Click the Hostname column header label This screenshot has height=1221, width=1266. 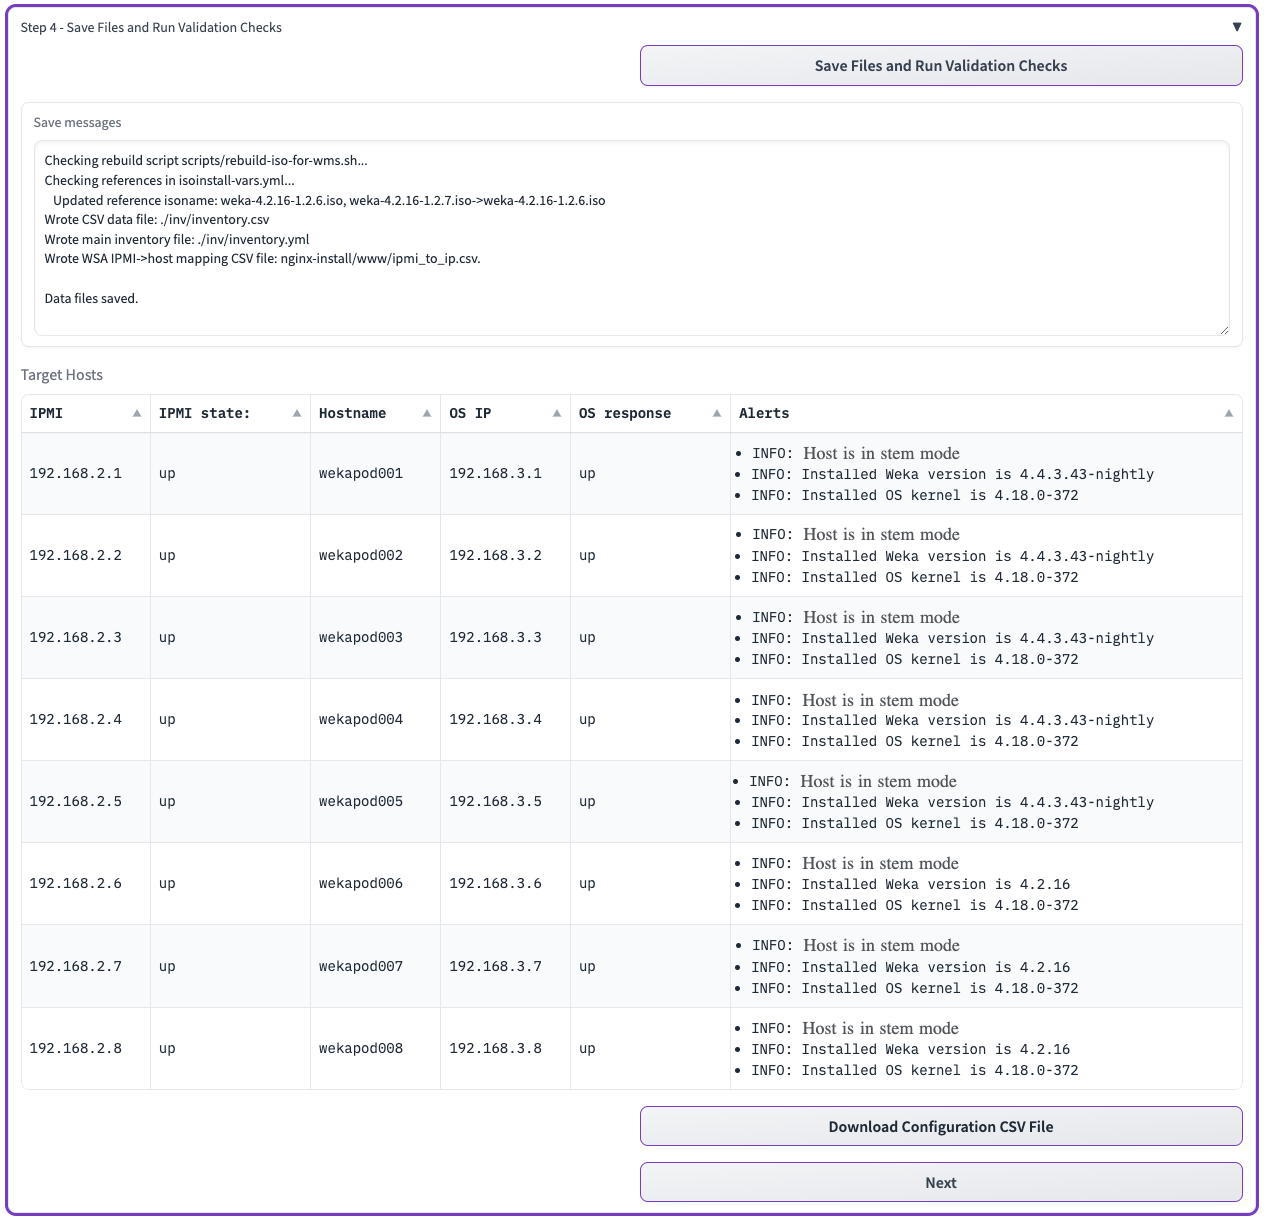pos(352,414)
